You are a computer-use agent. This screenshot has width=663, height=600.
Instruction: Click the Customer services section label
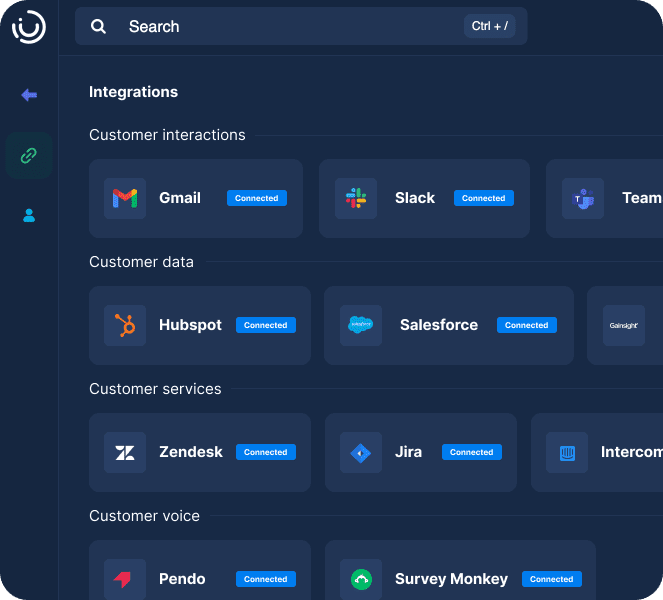[155, 389]
